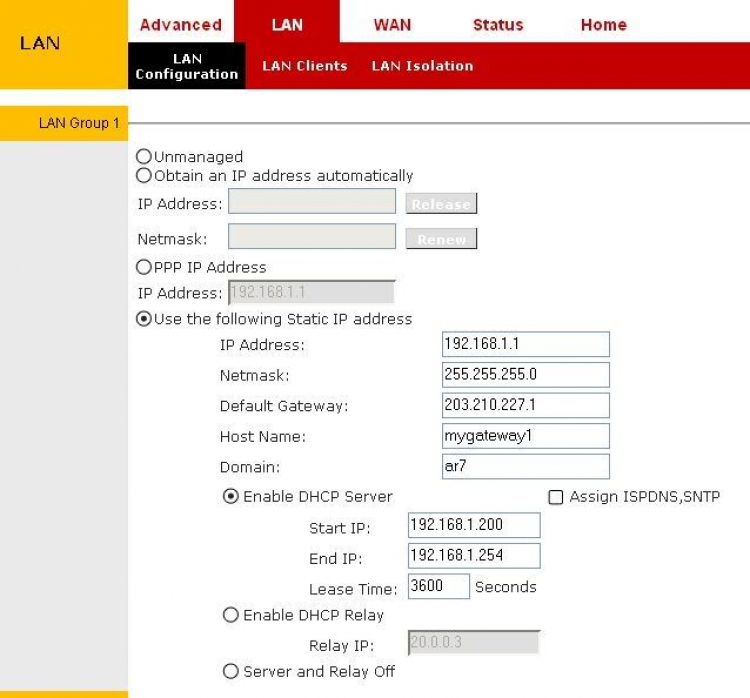Image resolution: width=750 pixels, height=698 pixels.
Task: Click the Relay IP field 20.0.0.3
Action: coord(474,643)
